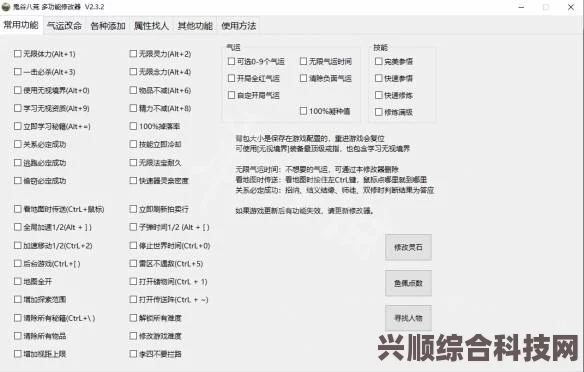This screenshot has width=584, height=372.
Task: Tick 快速修炼 checkbox
Action: 378,95
